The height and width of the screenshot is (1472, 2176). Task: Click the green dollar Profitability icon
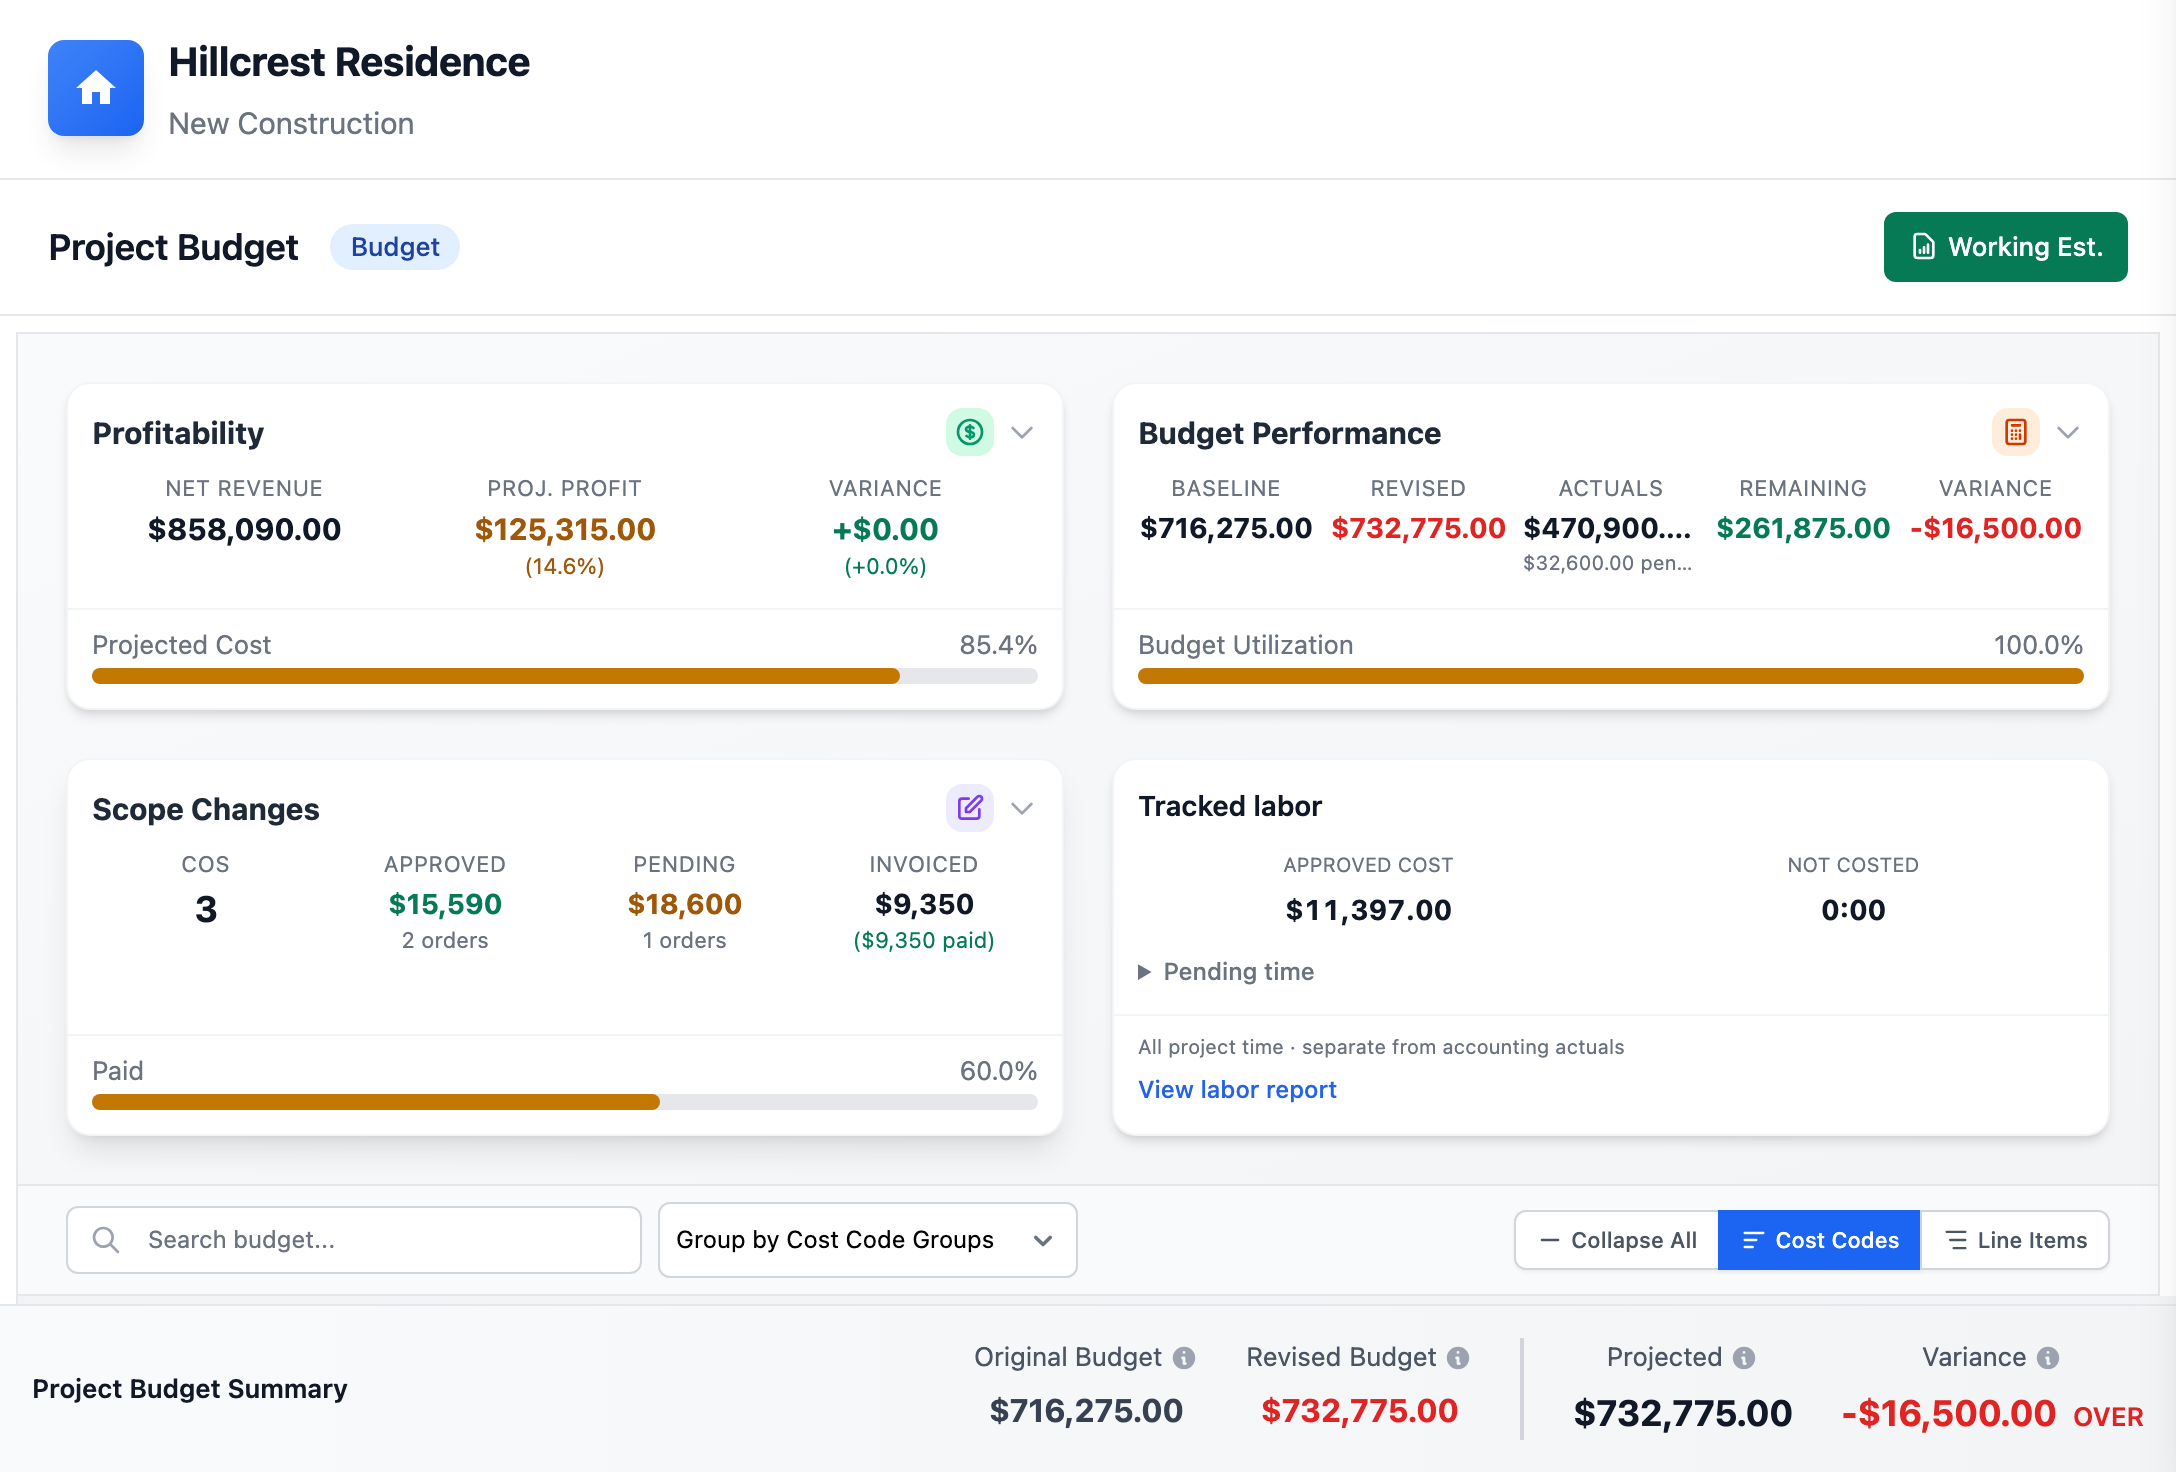click(969, 432)
